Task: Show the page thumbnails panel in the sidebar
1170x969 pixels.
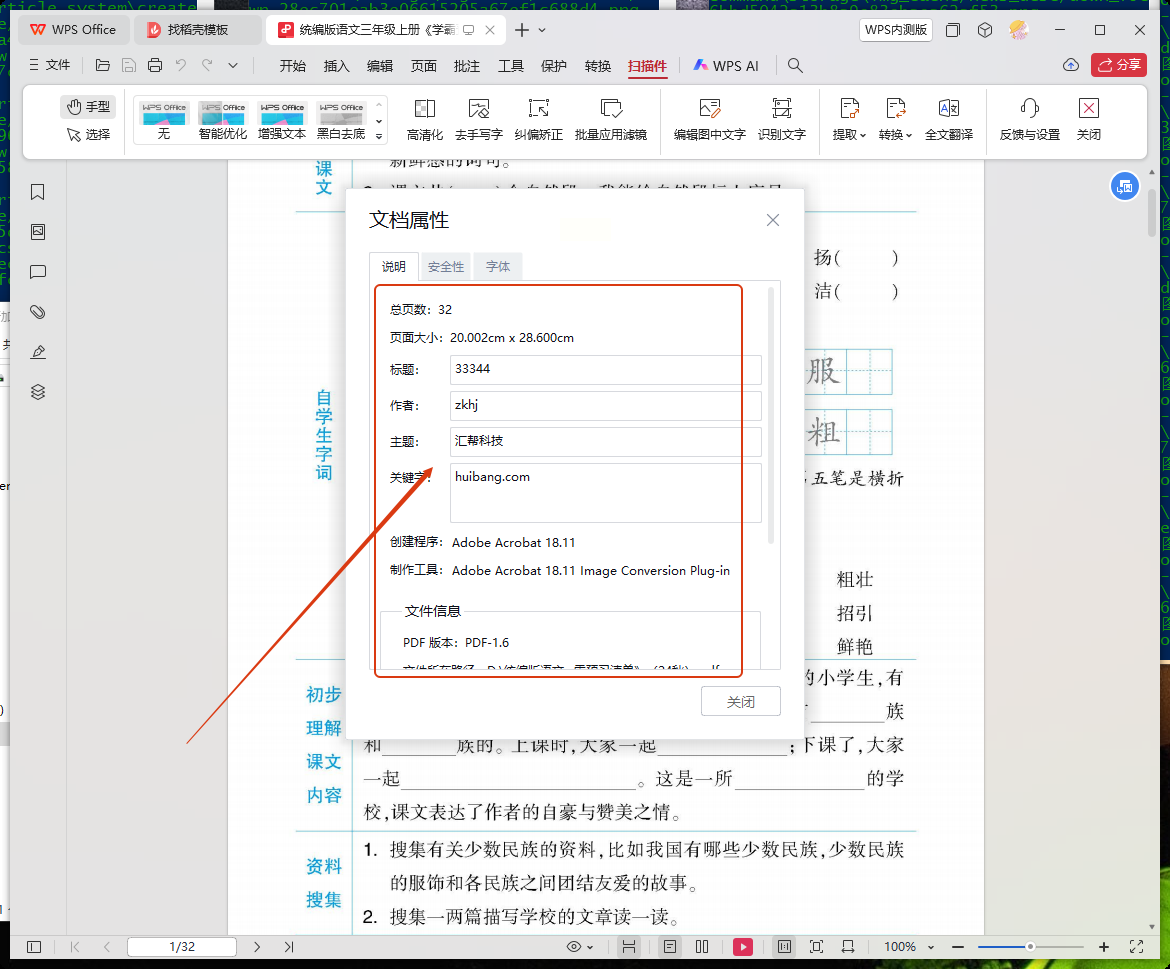Action: (37, 232)
